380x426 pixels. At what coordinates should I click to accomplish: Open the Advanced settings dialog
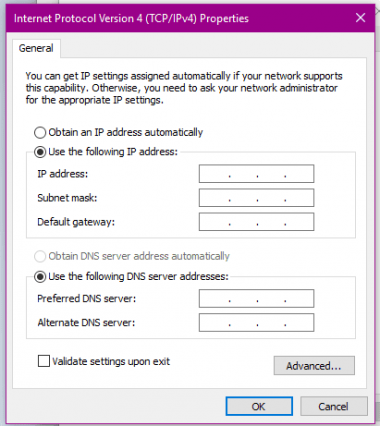(x=314, y=366)
